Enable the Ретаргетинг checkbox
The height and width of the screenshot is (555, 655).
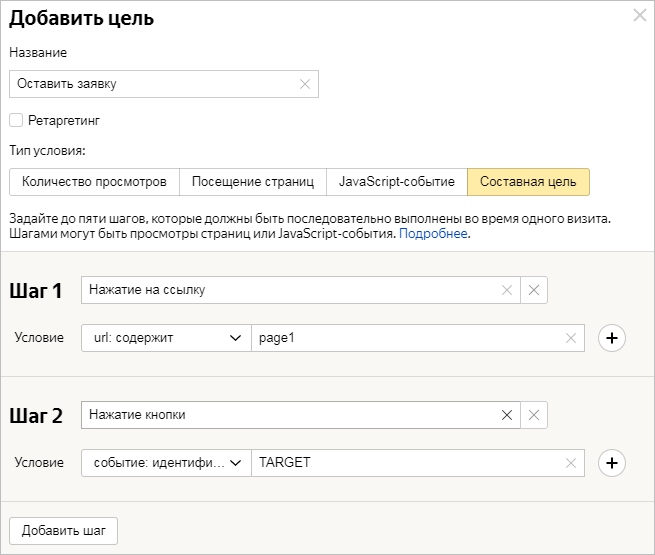[16, 120]
